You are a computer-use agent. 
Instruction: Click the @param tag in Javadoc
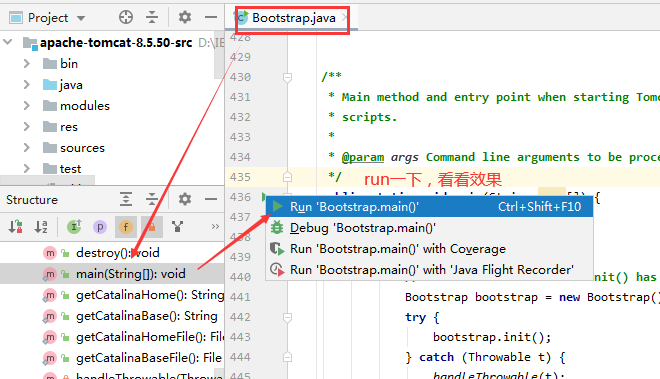362,157
